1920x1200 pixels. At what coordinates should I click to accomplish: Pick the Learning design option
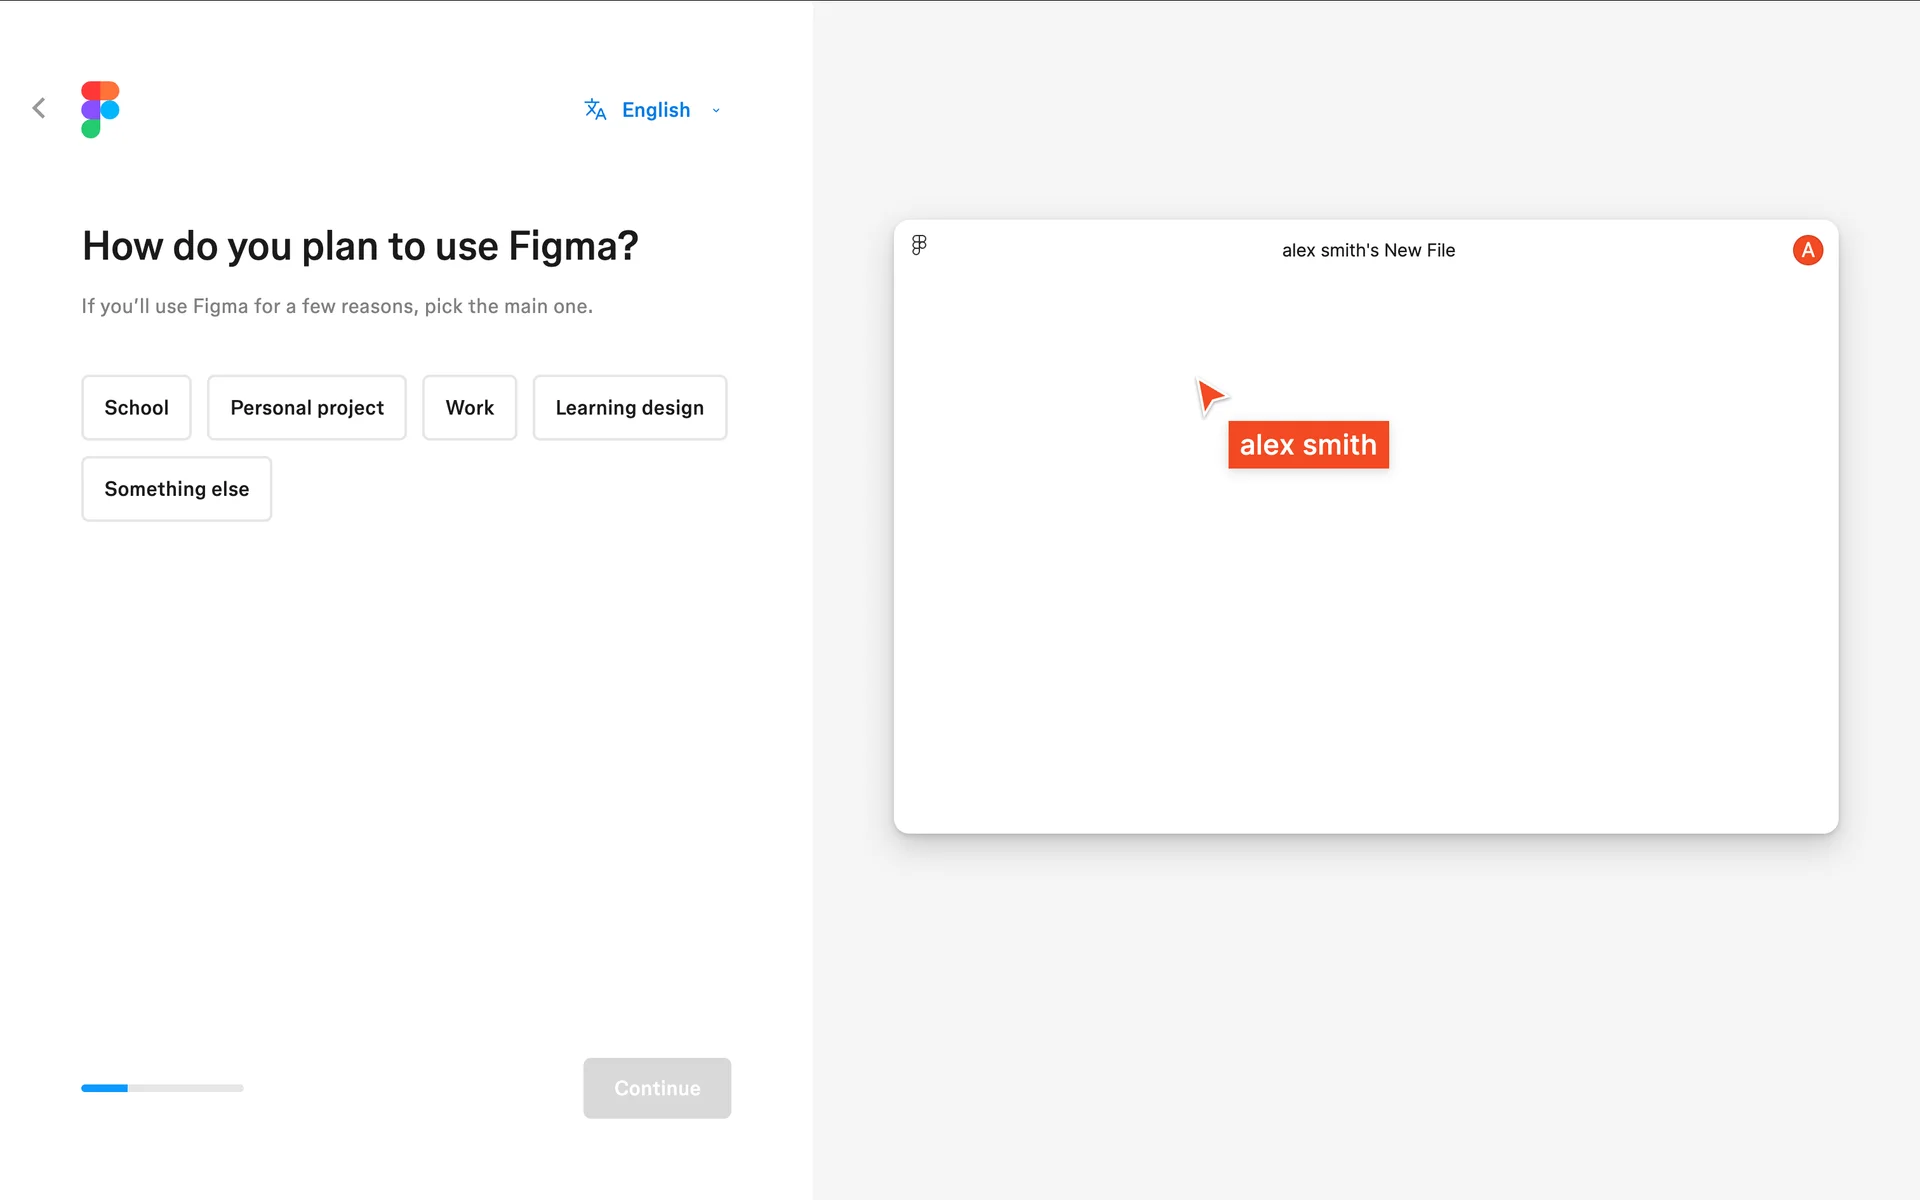coord(629,408)
